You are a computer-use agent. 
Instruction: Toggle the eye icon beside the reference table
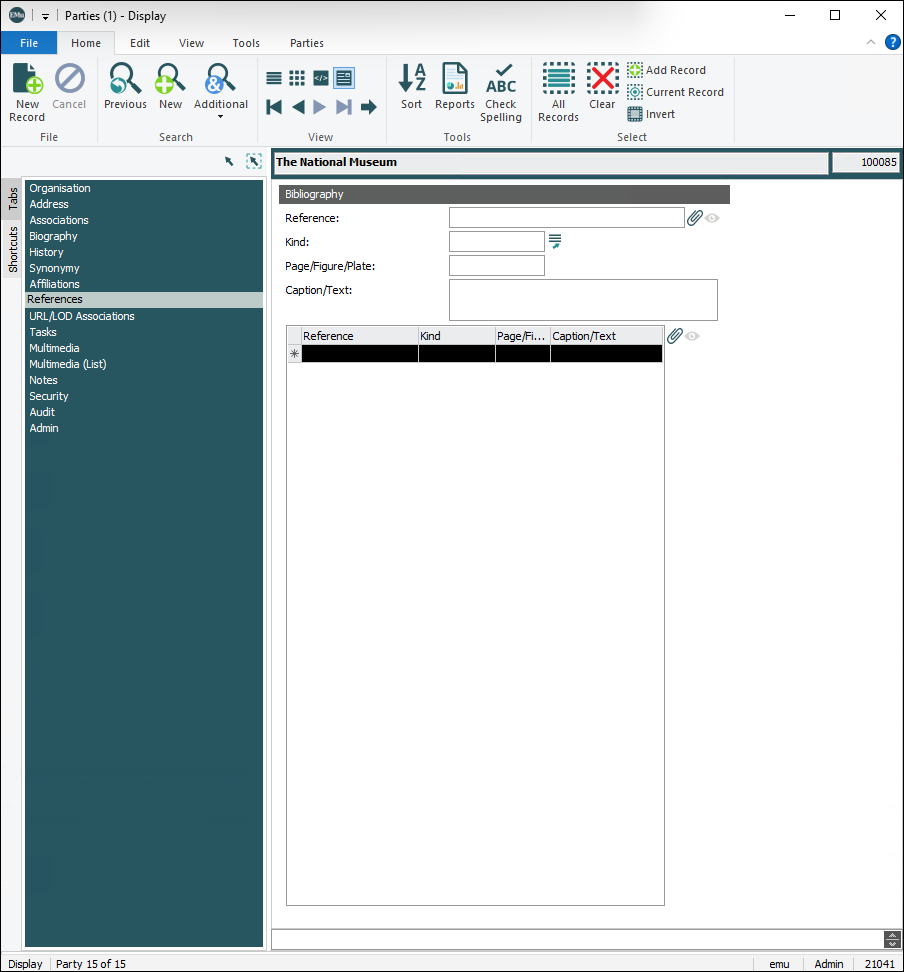coord(692,336)
